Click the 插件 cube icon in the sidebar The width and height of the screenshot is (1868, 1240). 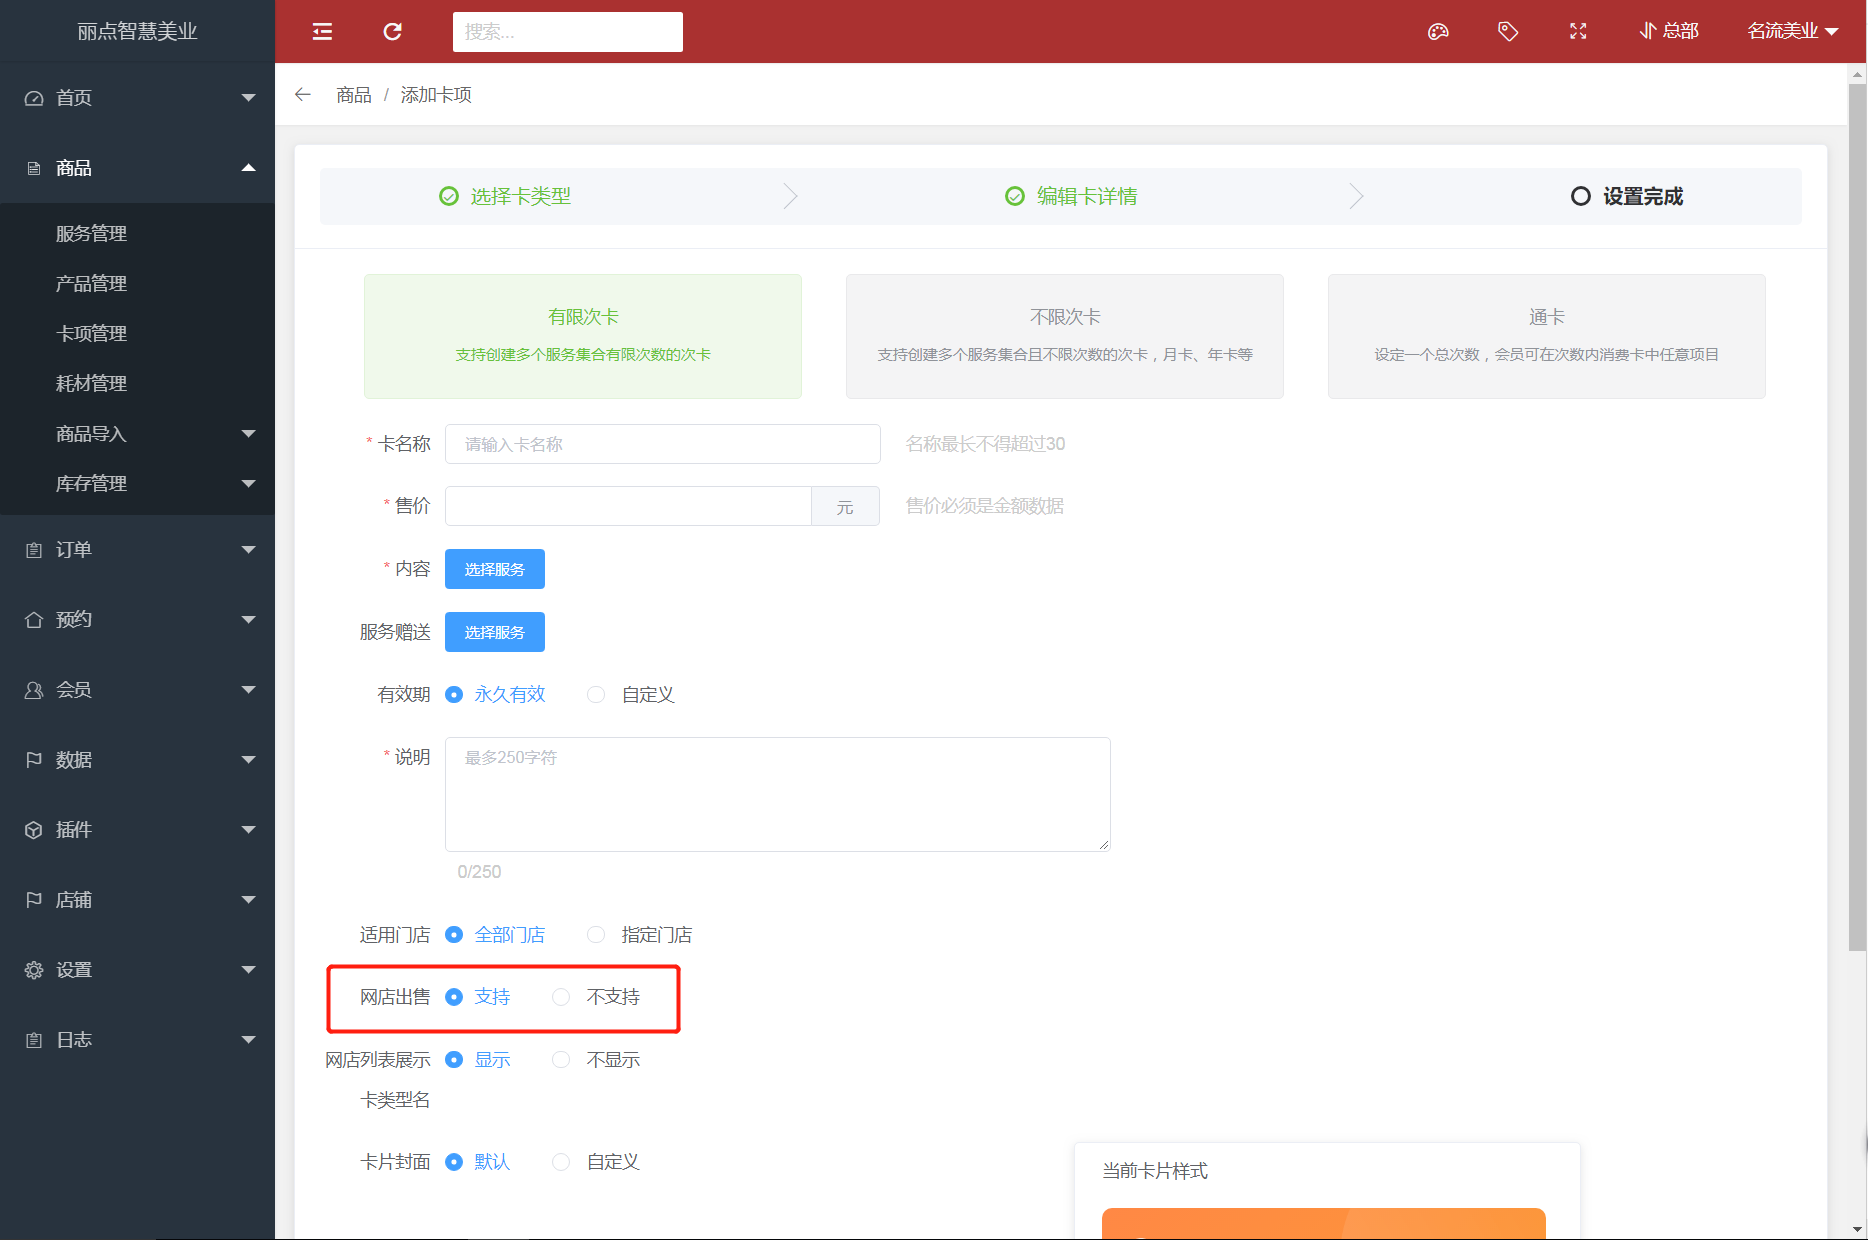coord(34,830)
